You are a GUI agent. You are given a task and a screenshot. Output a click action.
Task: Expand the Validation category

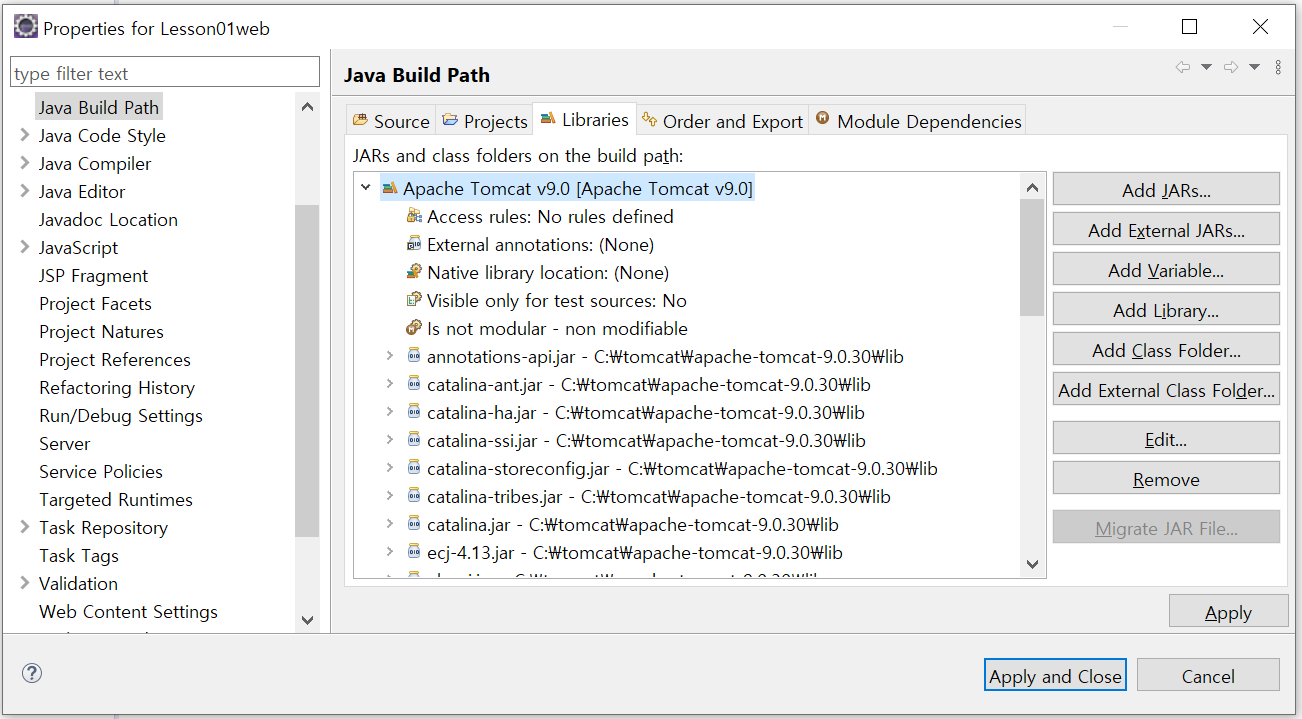pos(24,583)
